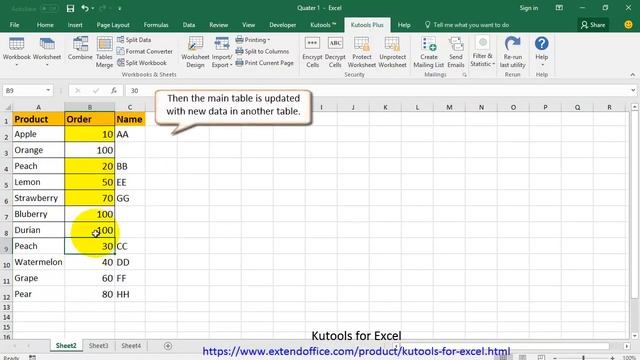Click the cell containing HH
Viewport: 640px width, 360px height.
point(130,294)
